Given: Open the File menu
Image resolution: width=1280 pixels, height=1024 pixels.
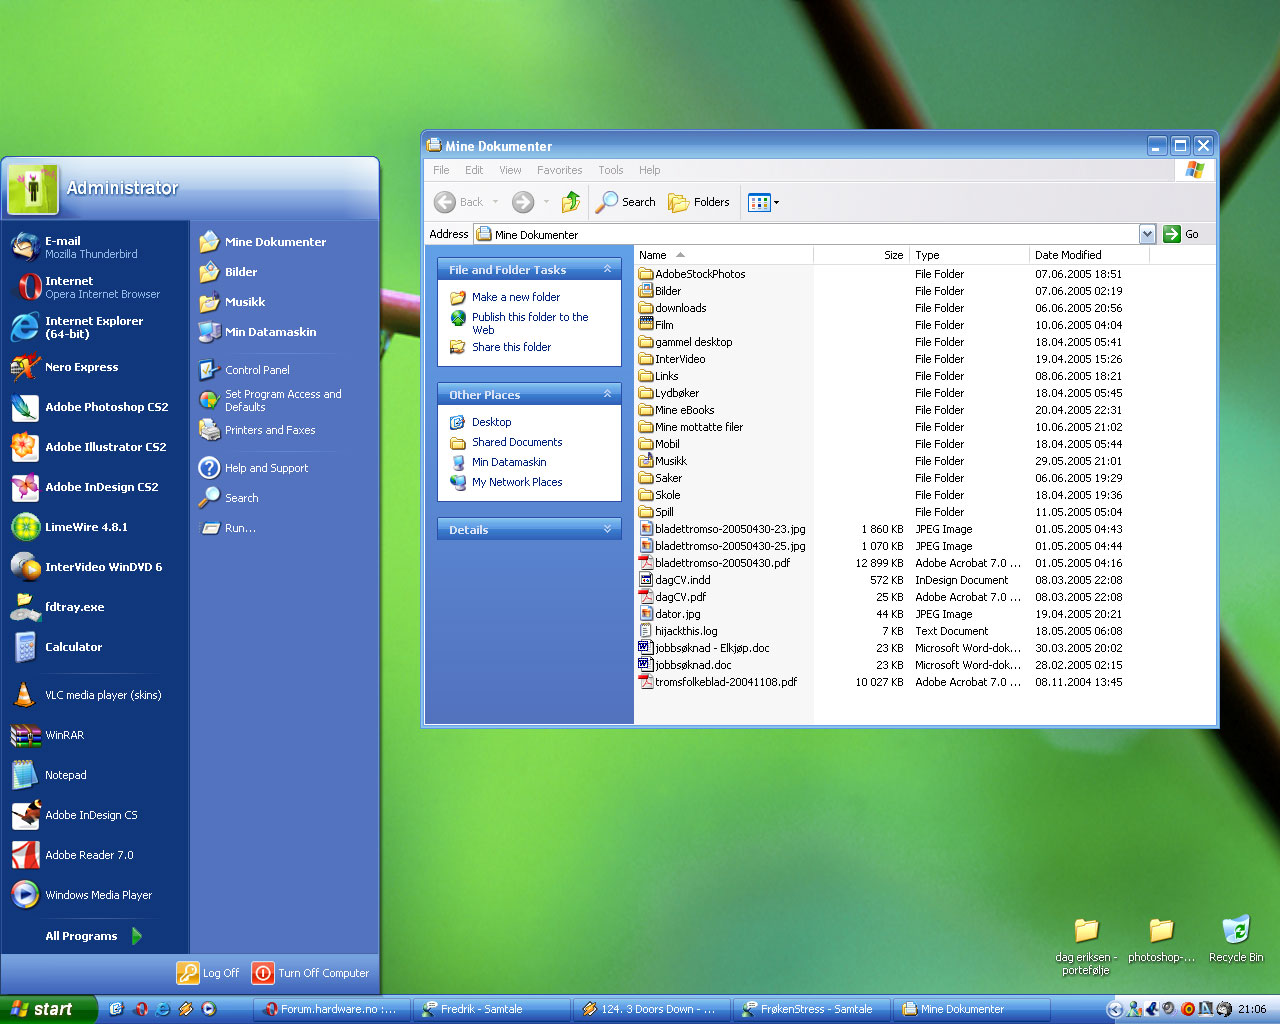Looking at the screenshot, I should [441, 170].
